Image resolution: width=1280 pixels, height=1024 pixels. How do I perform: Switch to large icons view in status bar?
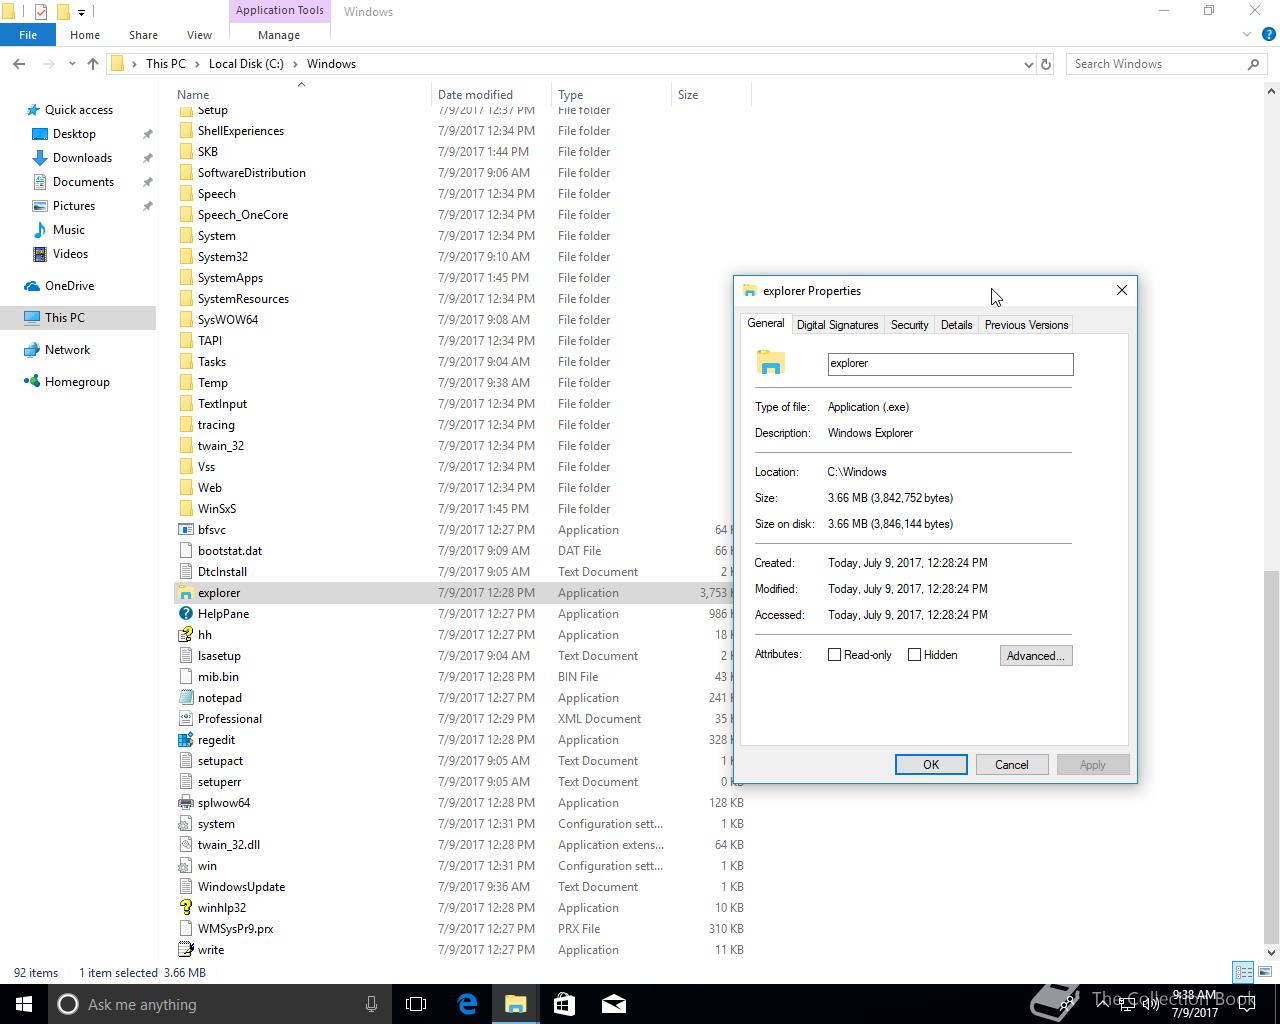[1265, 972]
